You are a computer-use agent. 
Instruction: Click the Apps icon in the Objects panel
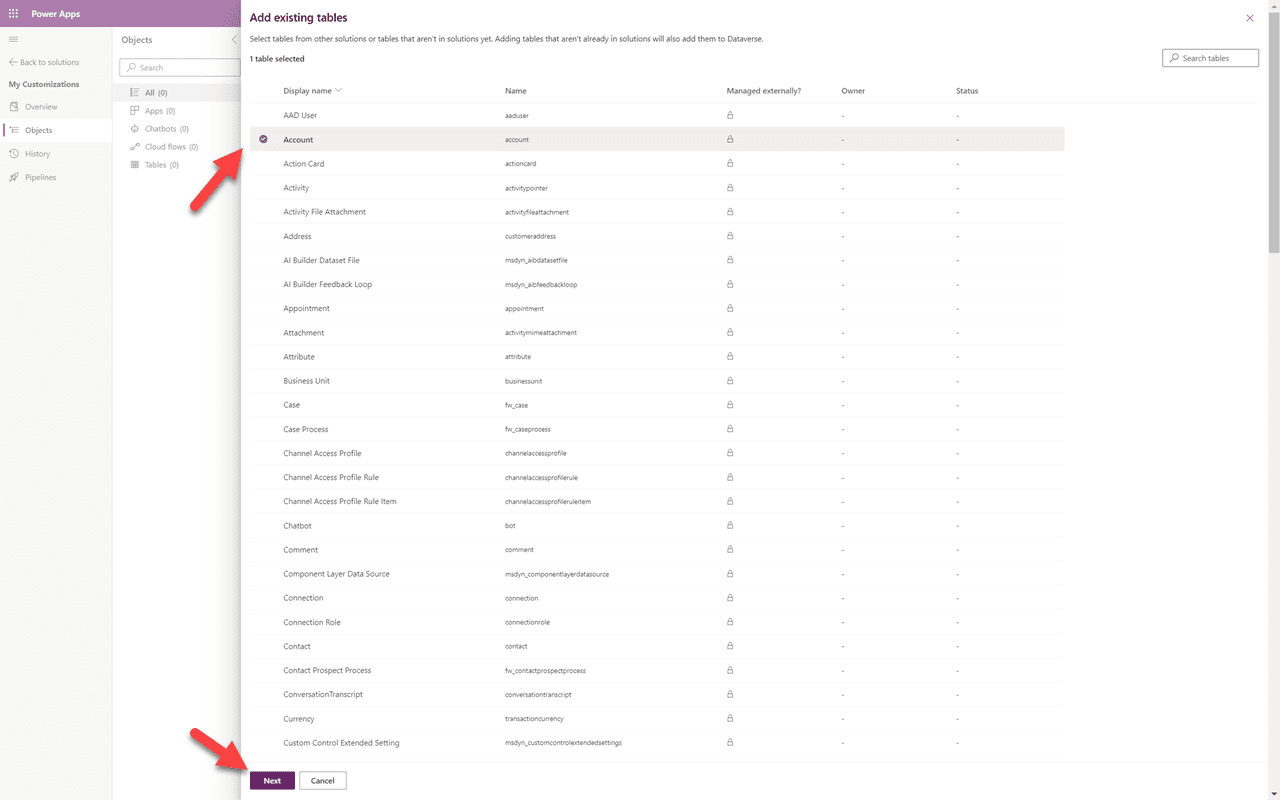[x=133, y=110]
